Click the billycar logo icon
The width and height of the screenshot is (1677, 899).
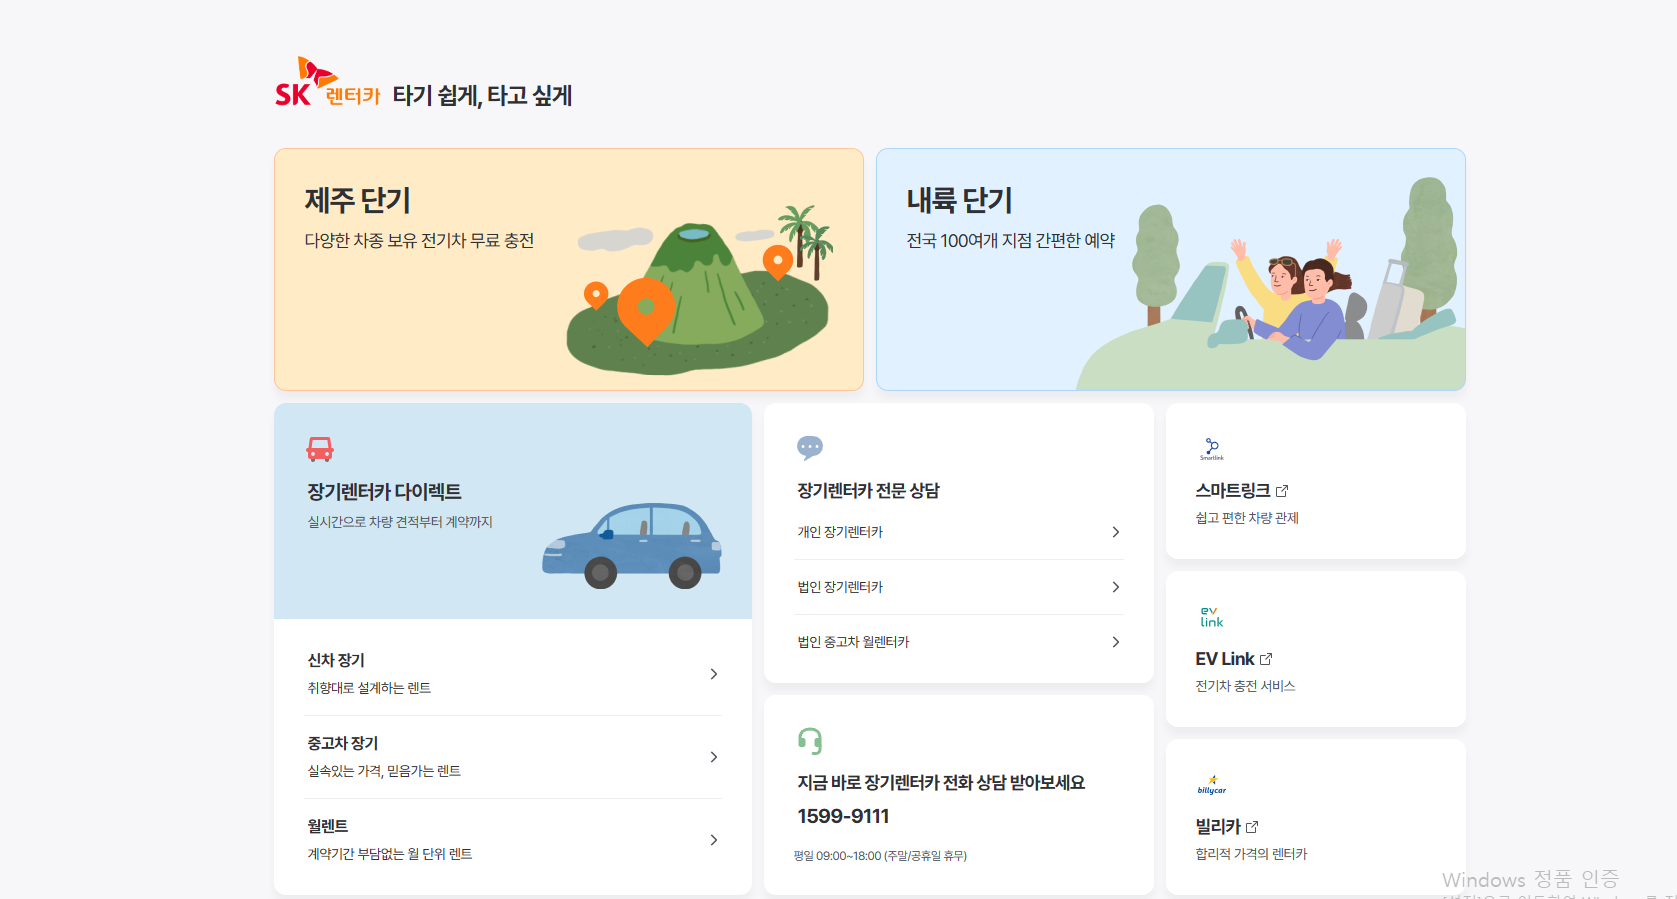pos(1212,785)
